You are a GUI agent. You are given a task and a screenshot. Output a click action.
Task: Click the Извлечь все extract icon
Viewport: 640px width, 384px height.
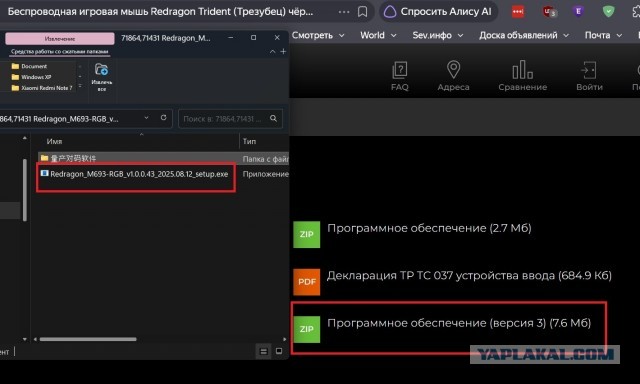102,77
